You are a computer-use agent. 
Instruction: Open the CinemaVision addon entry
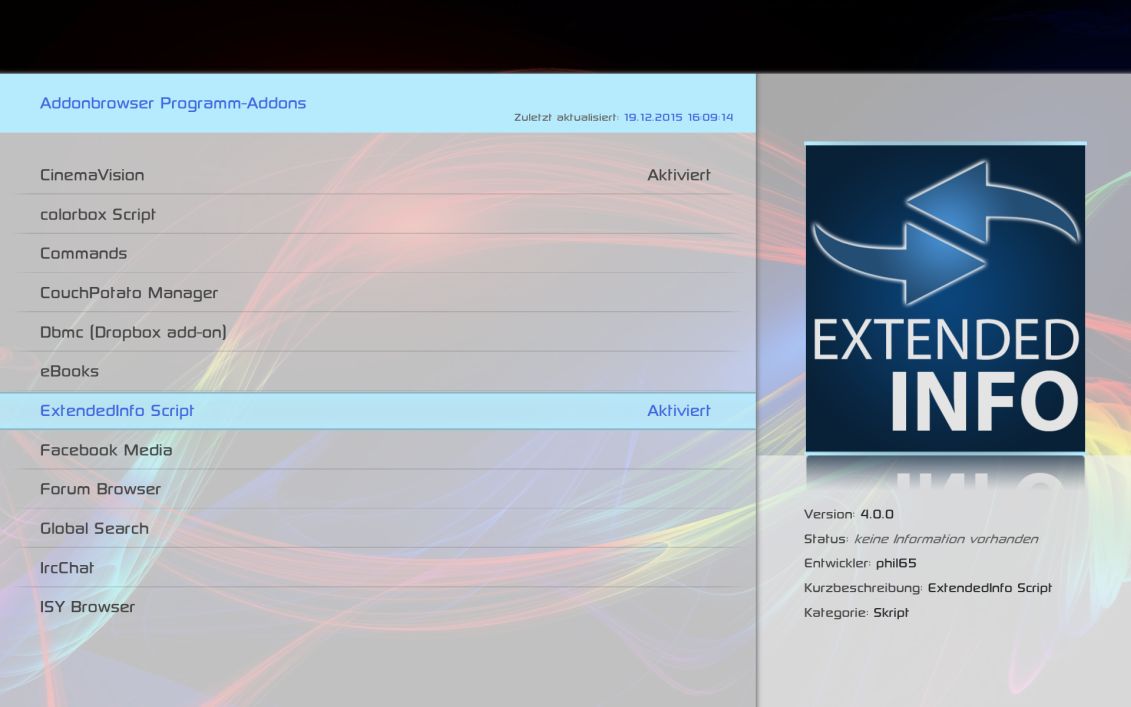pyautogui.click(x=377, y=175)
